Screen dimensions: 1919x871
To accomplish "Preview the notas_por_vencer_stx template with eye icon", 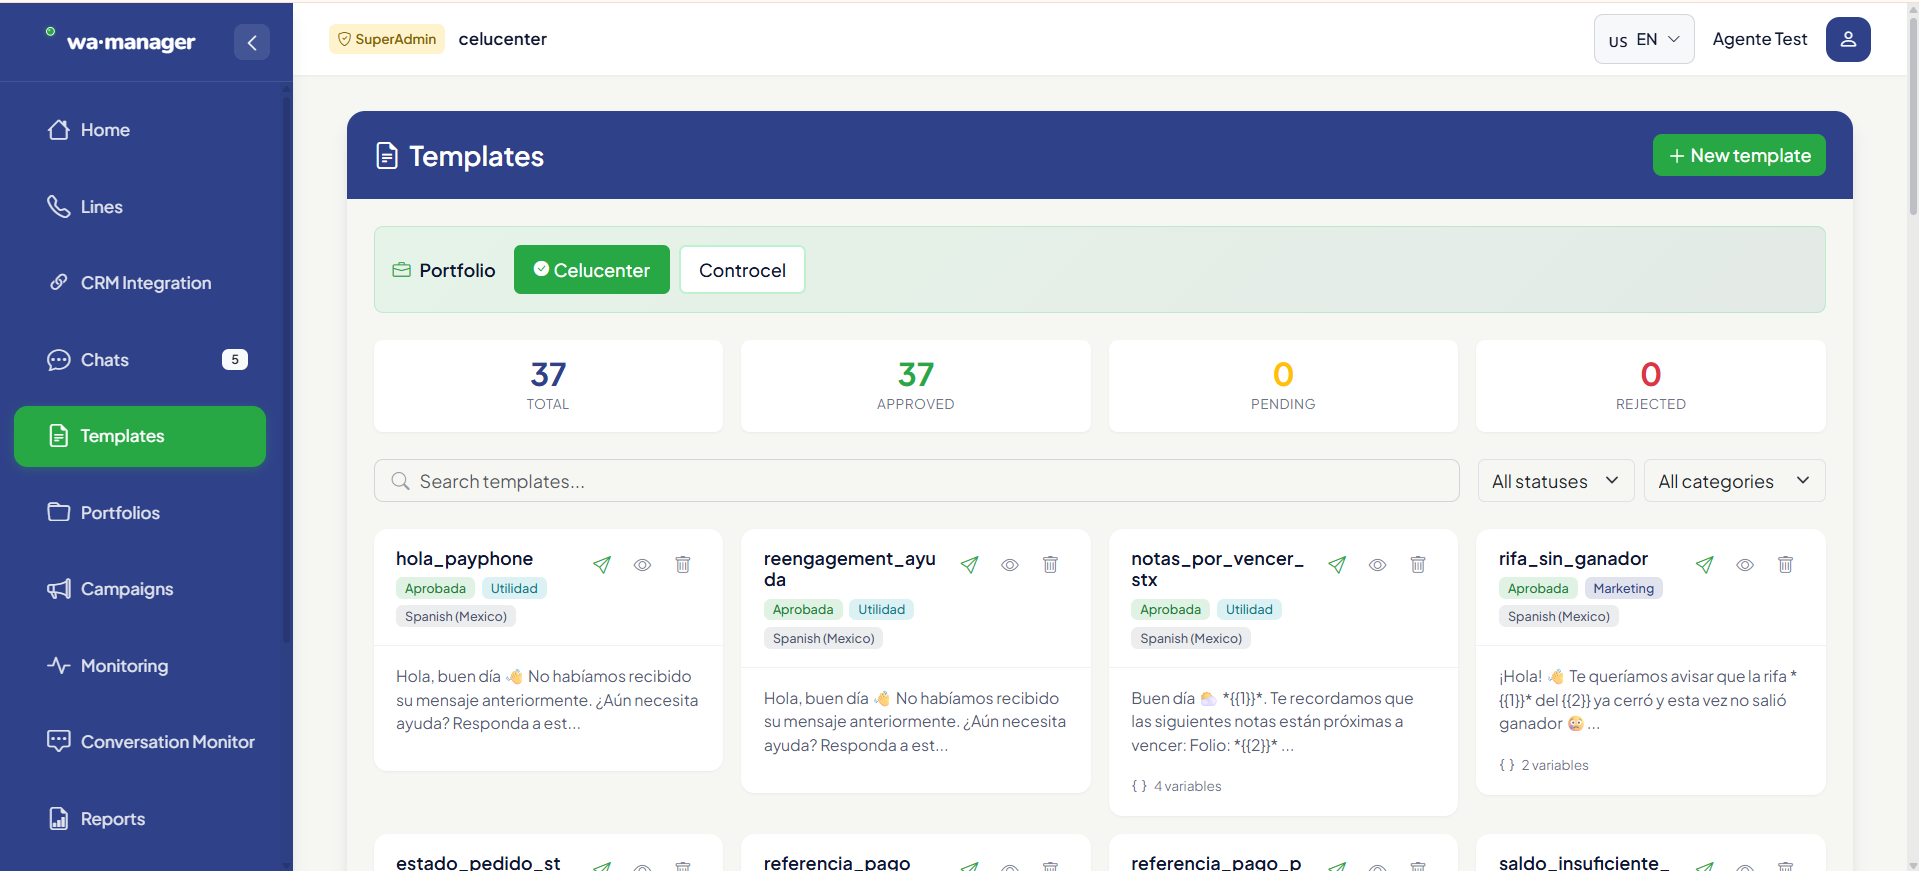I will (1377, 565).
